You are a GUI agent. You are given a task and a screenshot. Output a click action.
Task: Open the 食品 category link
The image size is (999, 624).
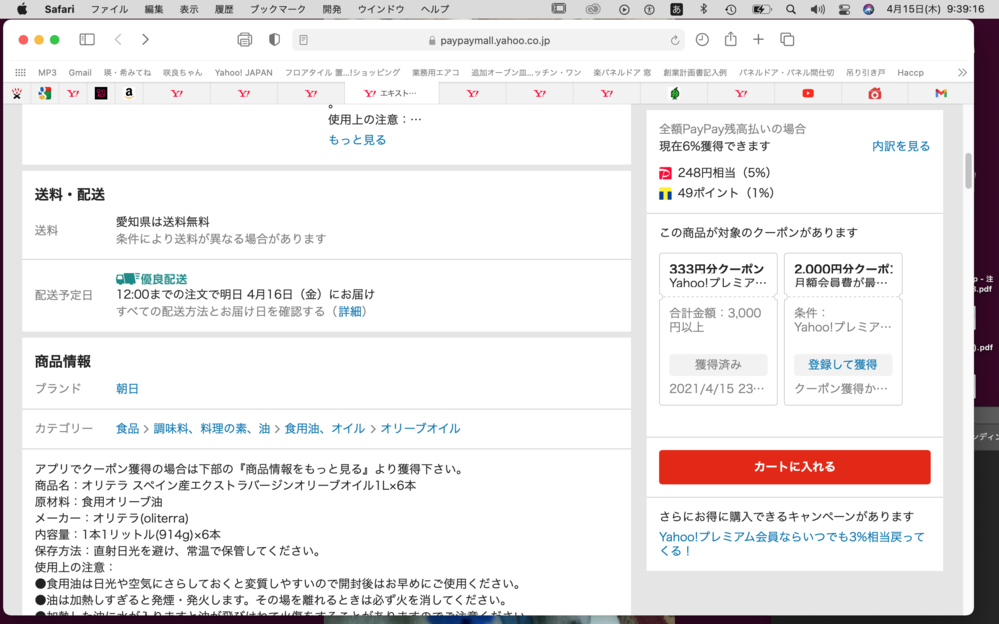[x=127, y=428]
